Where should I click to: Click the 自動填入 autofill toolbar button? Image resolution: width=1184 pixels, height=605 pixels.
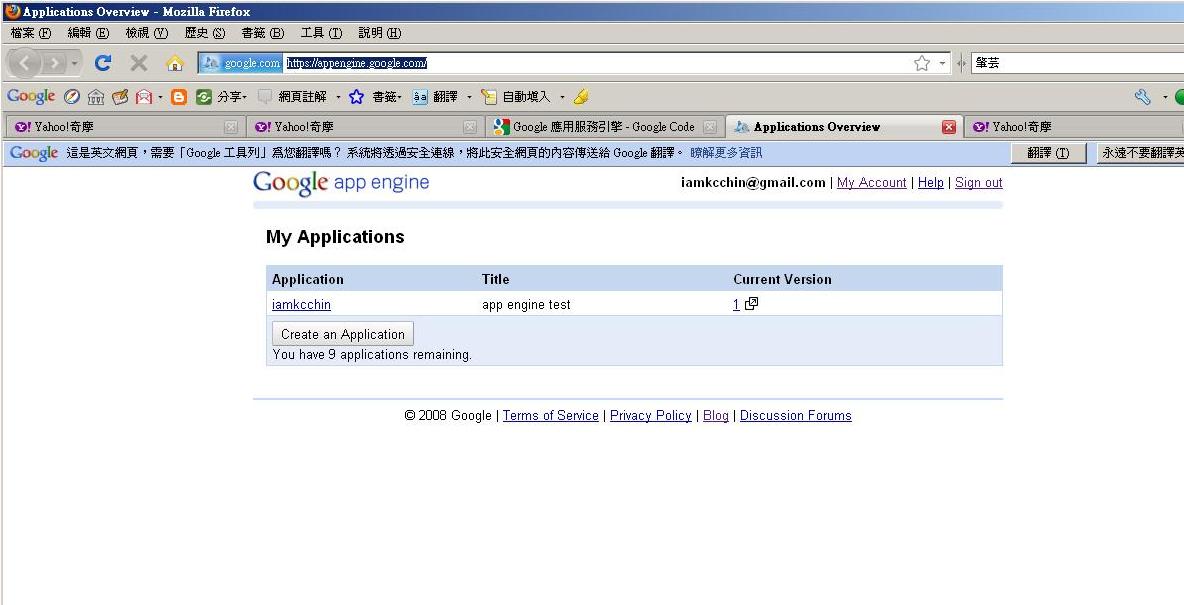click(x=516, y=97)
